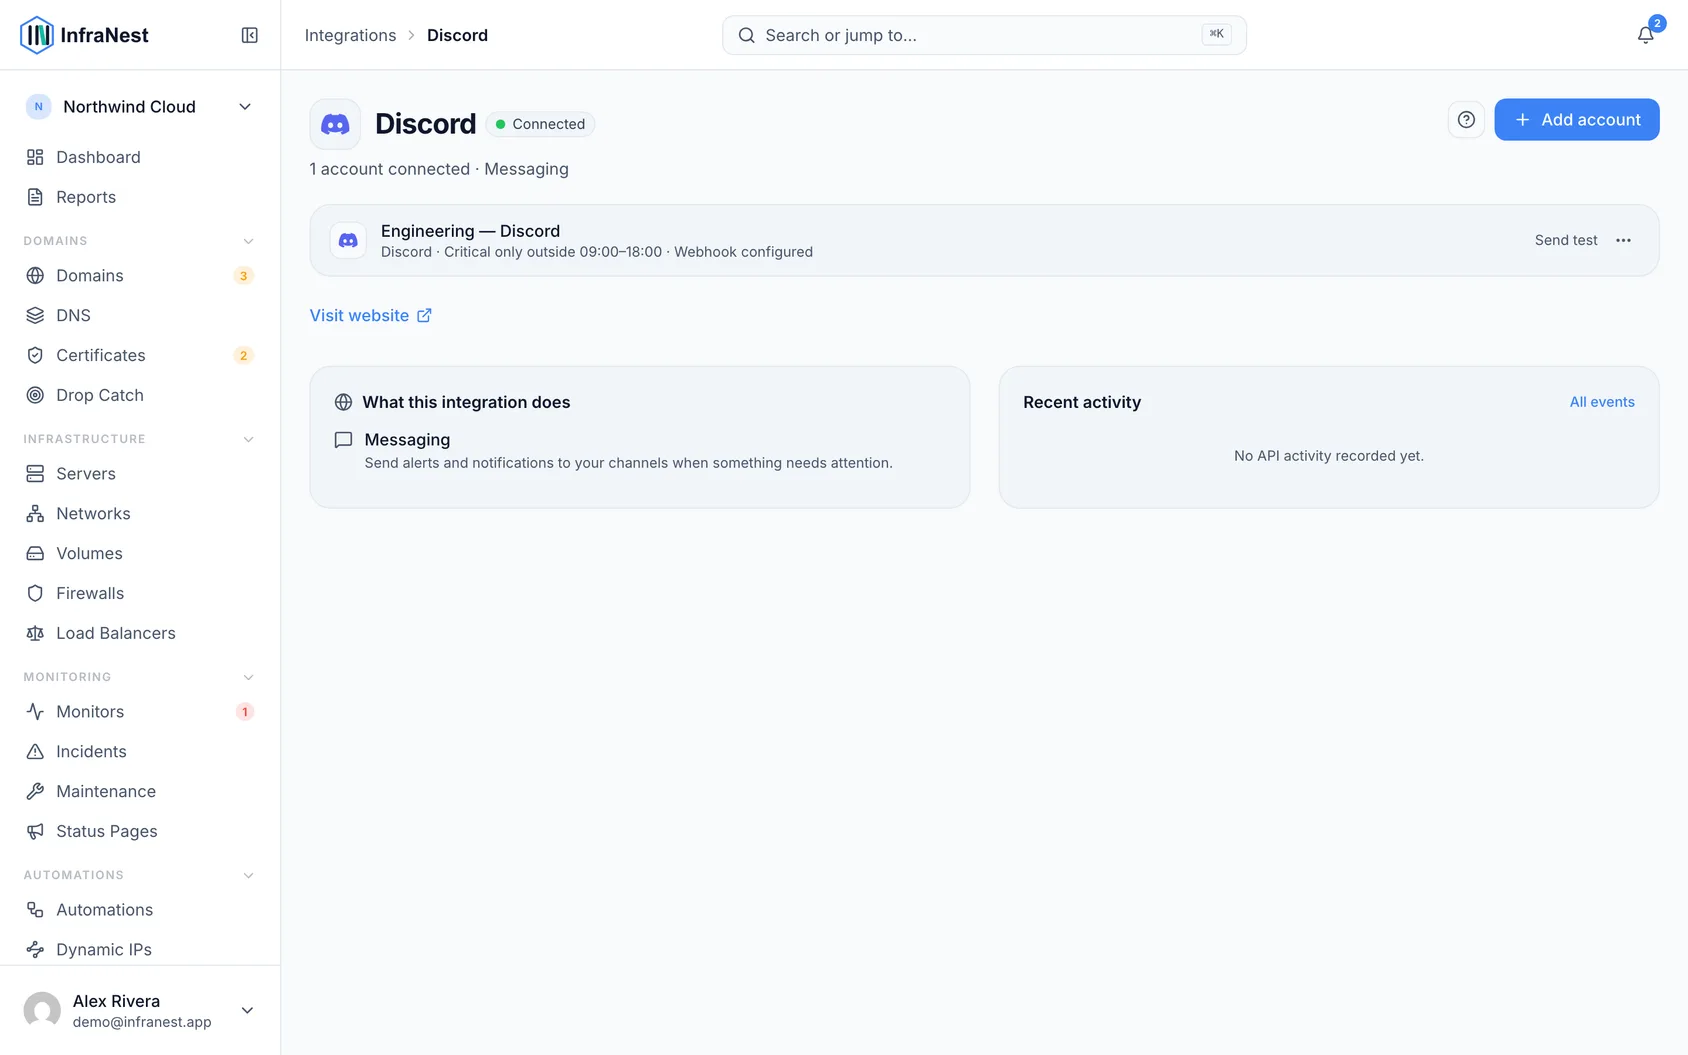Open the Northwind Cloud workspace switcher
Viewport: 1688px width, 1055px height.
(140, 107)
